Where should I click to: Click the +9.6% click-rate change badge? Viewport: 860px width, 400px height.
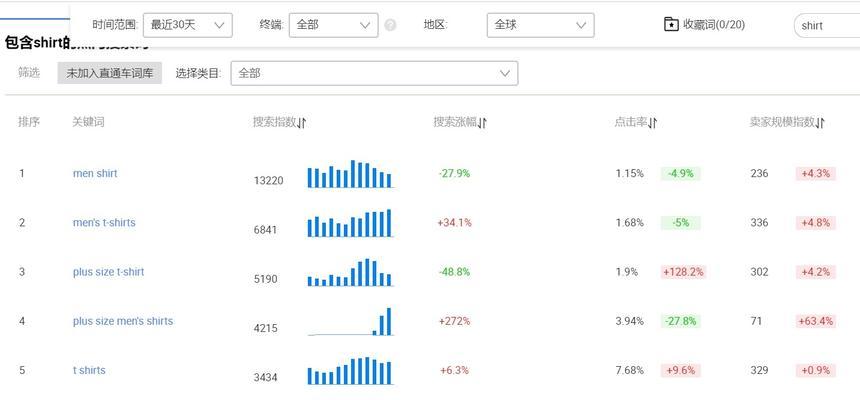point(680,370)
